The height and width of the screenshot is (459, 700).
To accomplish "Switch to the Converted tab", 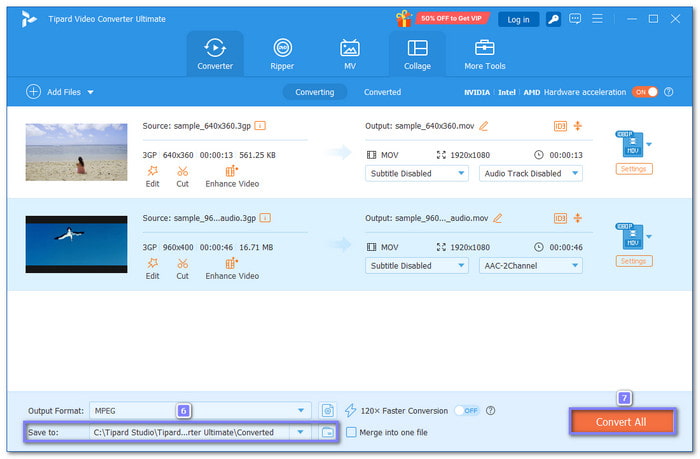I will [x=382, y=92].
